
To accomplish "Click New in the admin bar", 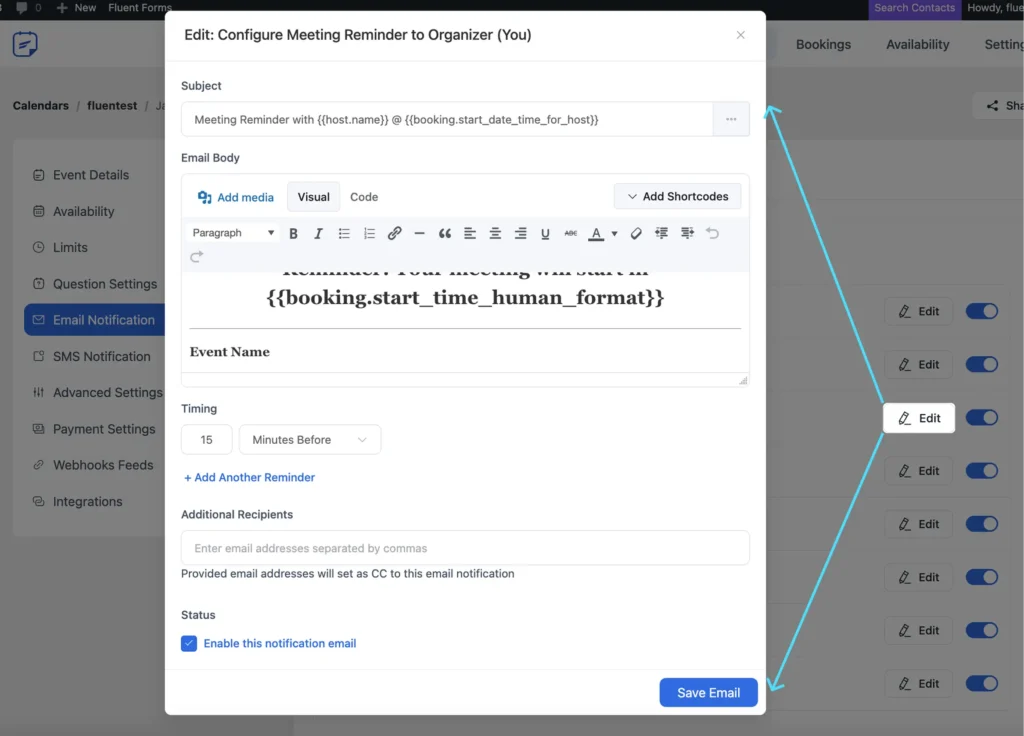I will 76,8.
